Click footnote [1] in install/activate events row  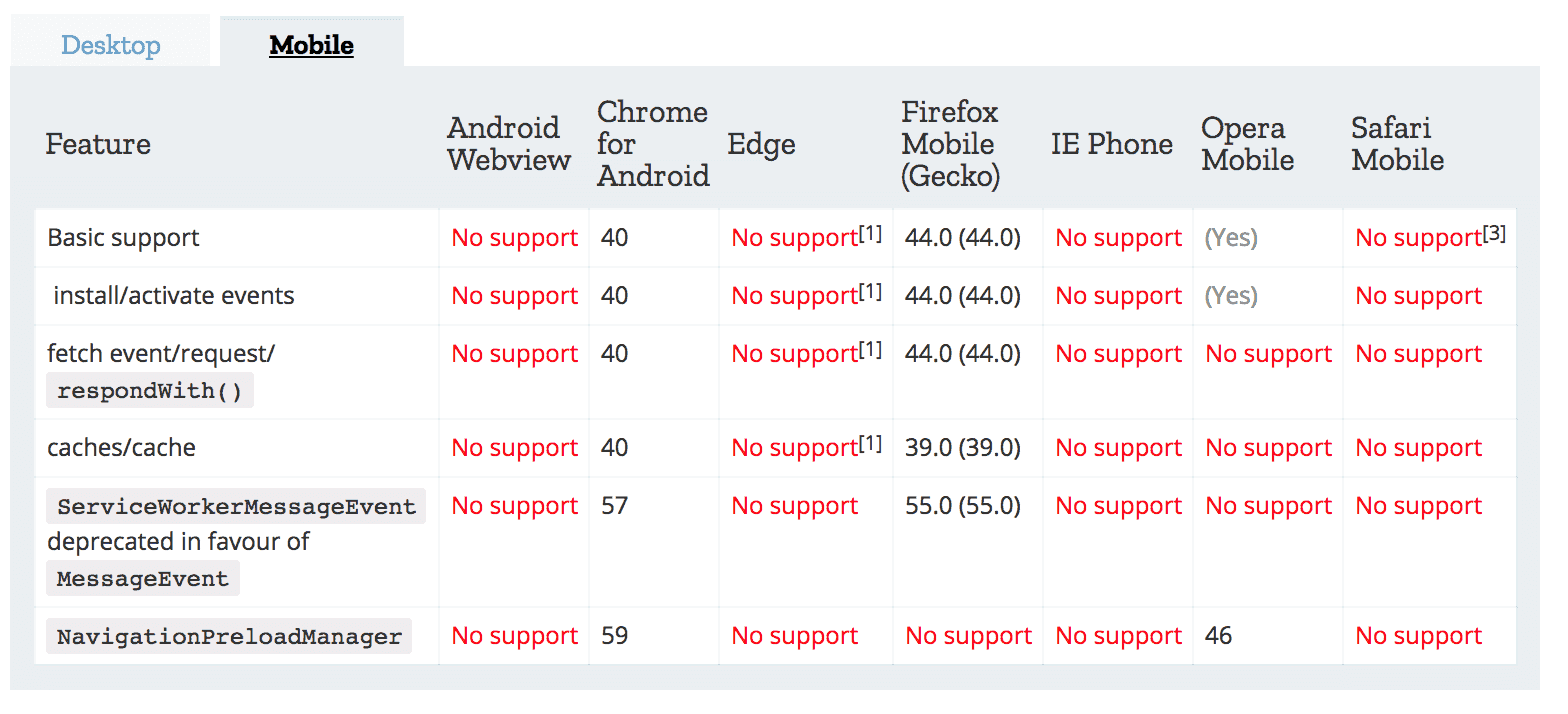870,290
